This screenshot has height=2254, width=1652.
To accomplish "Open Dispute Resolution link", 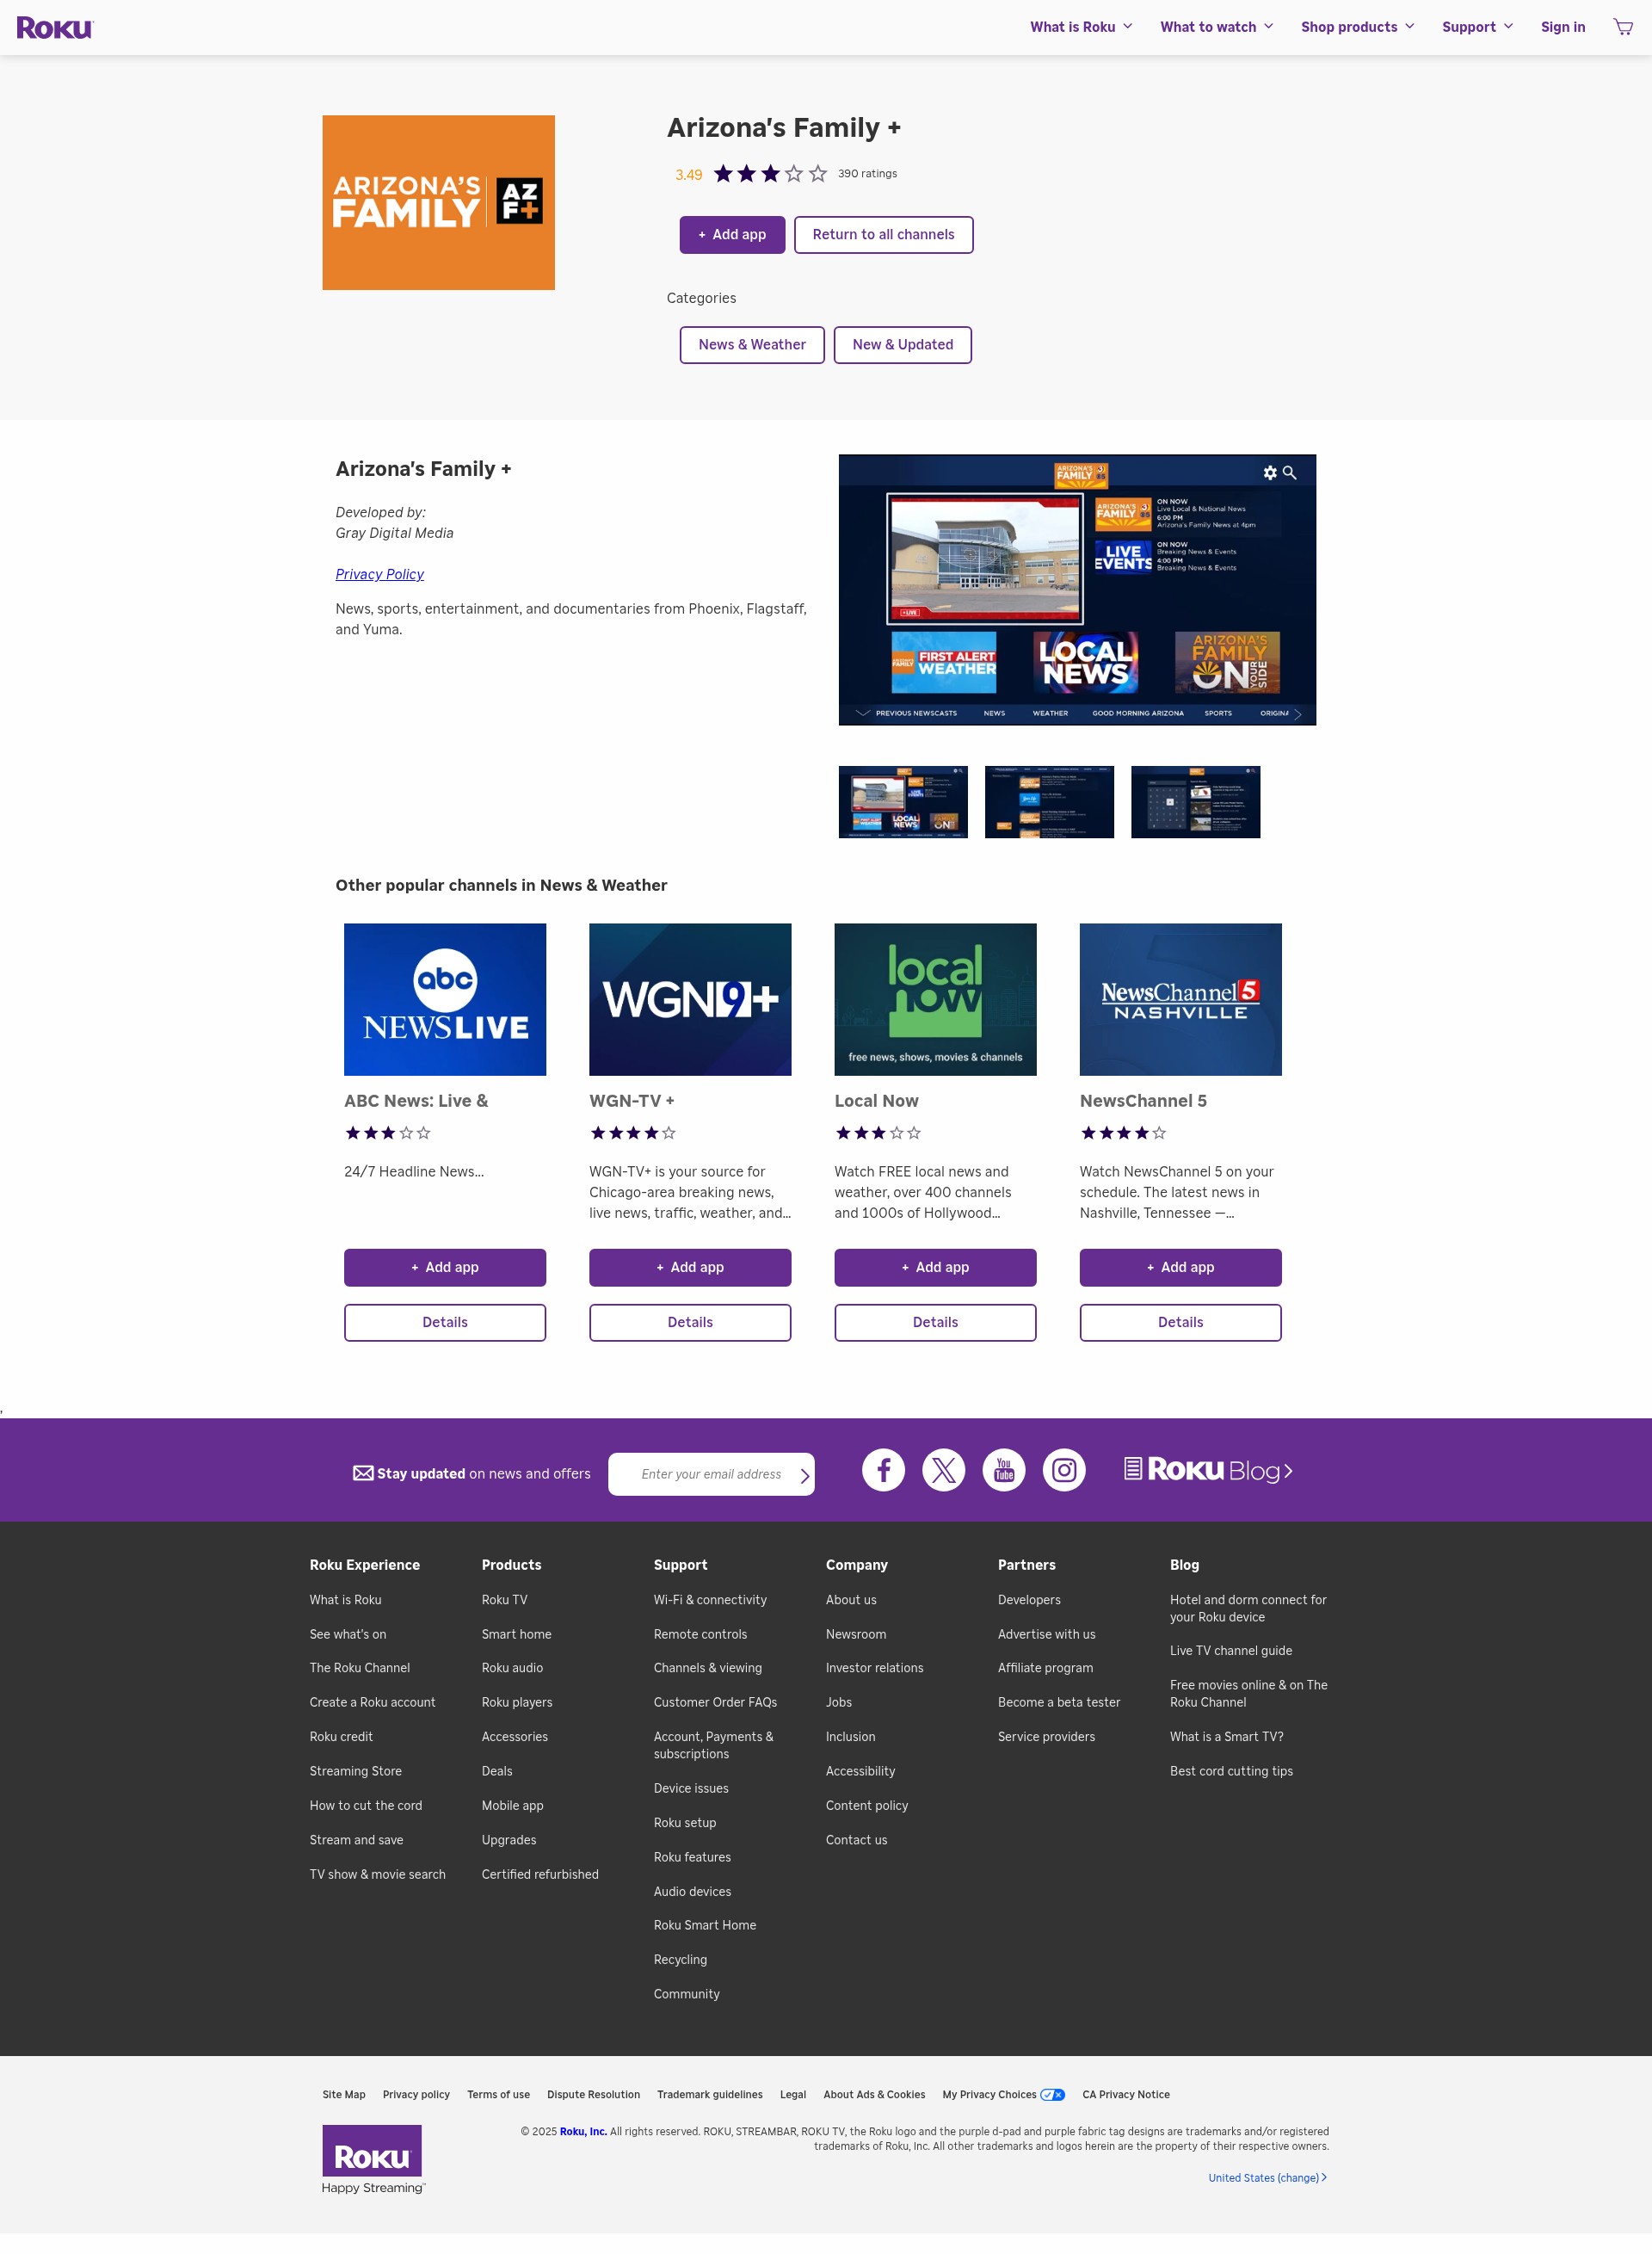I will tap(593, 2095).
